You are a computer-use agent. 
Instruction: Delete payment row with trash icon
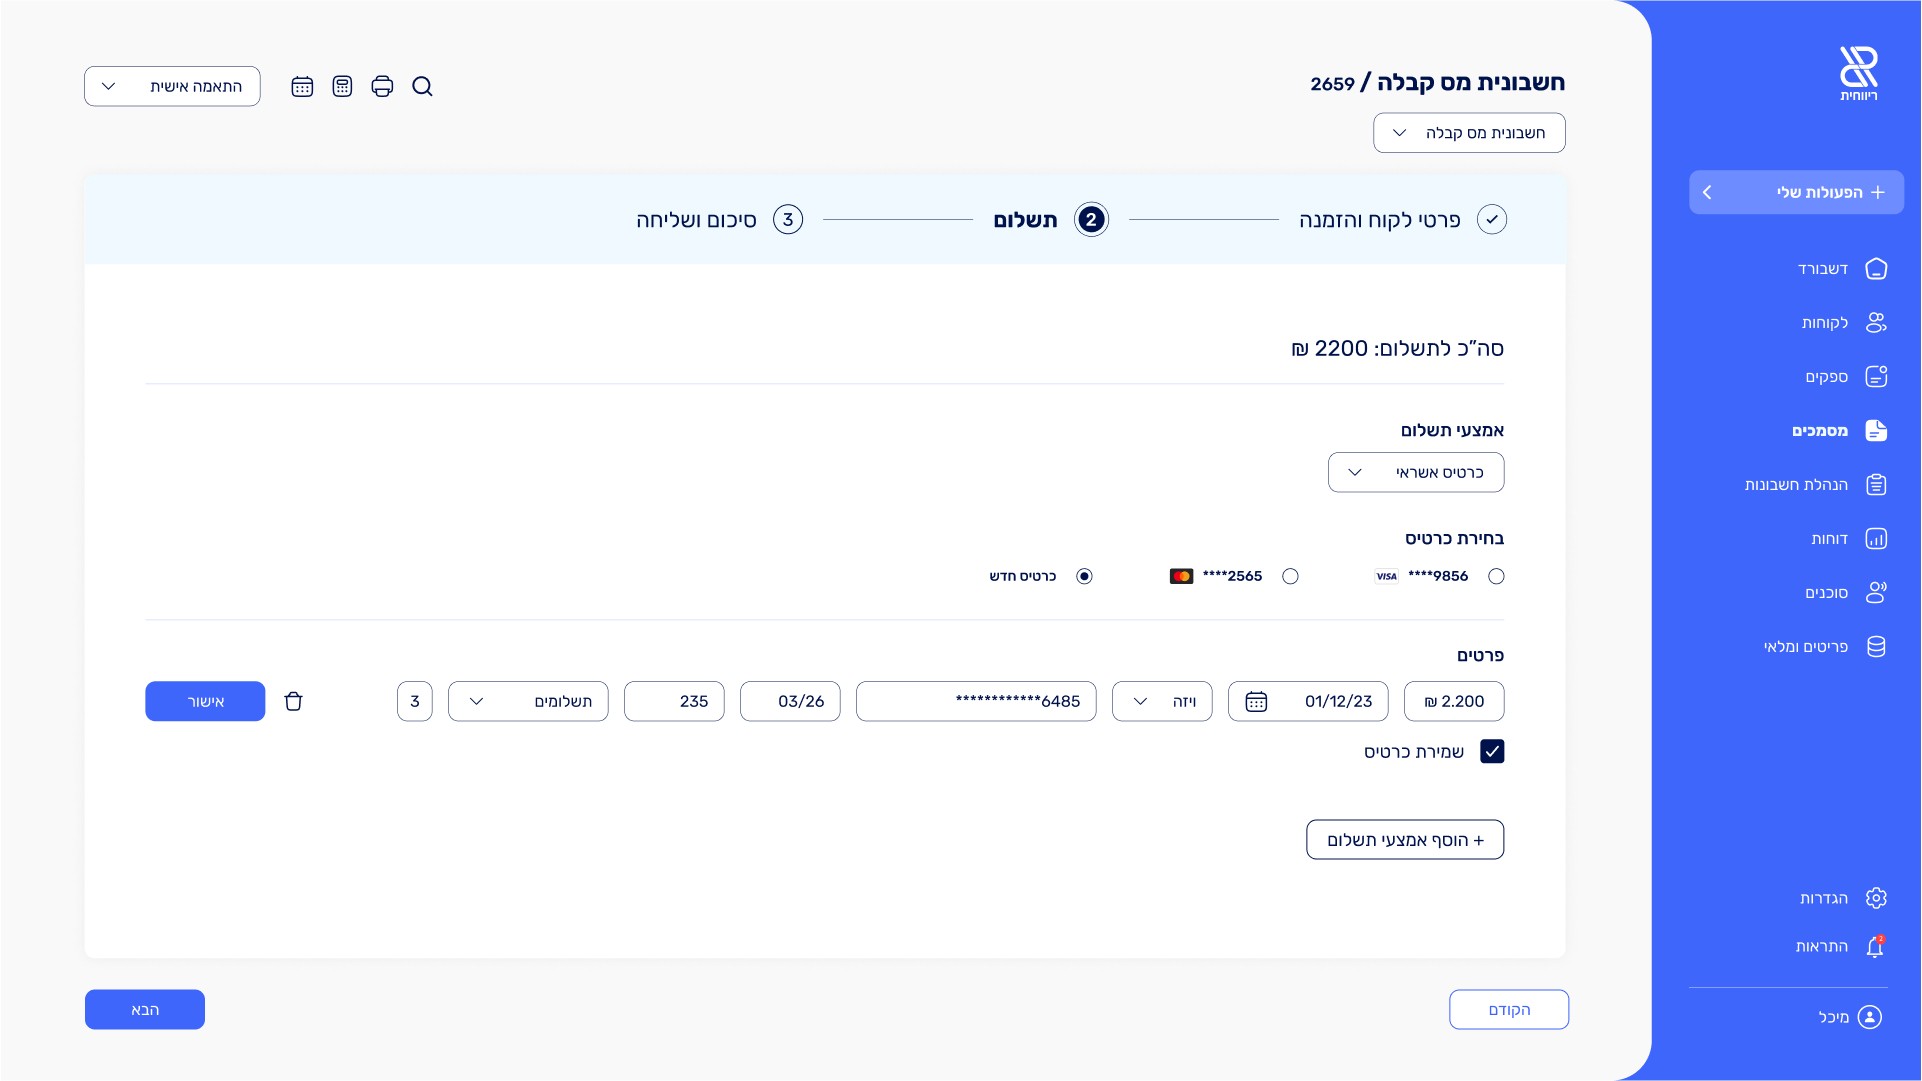(x=293, y=701)
